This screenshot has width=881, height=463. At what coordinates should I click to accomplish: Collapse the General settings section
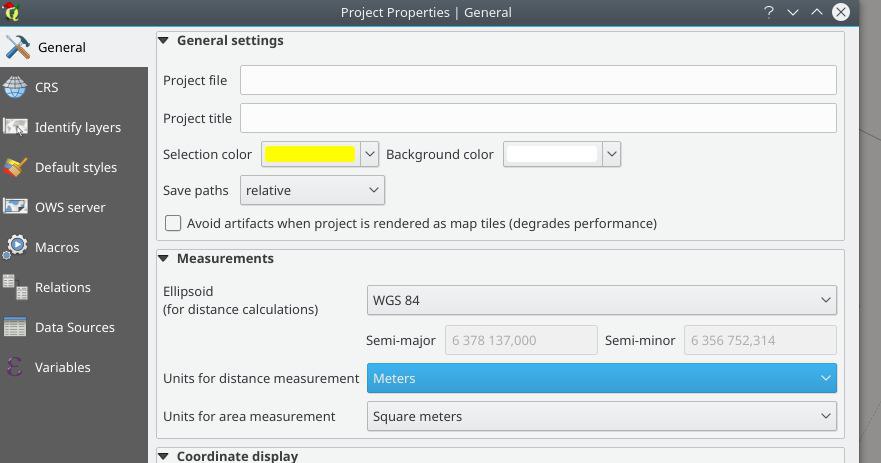[164, 40]
